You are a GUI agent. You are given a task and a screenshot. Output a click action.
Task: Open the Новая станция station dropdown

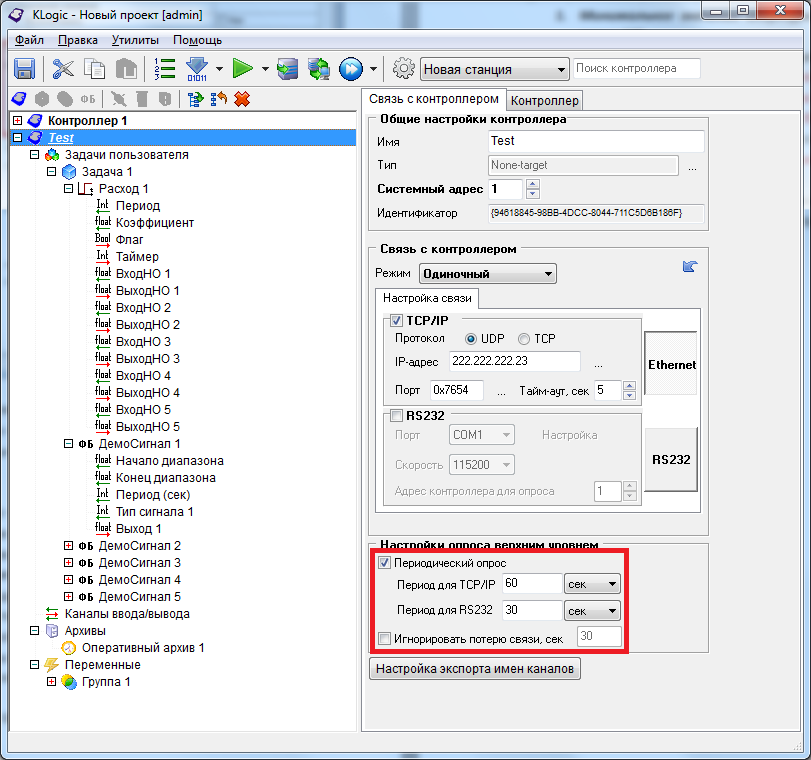tap(494, 70)
